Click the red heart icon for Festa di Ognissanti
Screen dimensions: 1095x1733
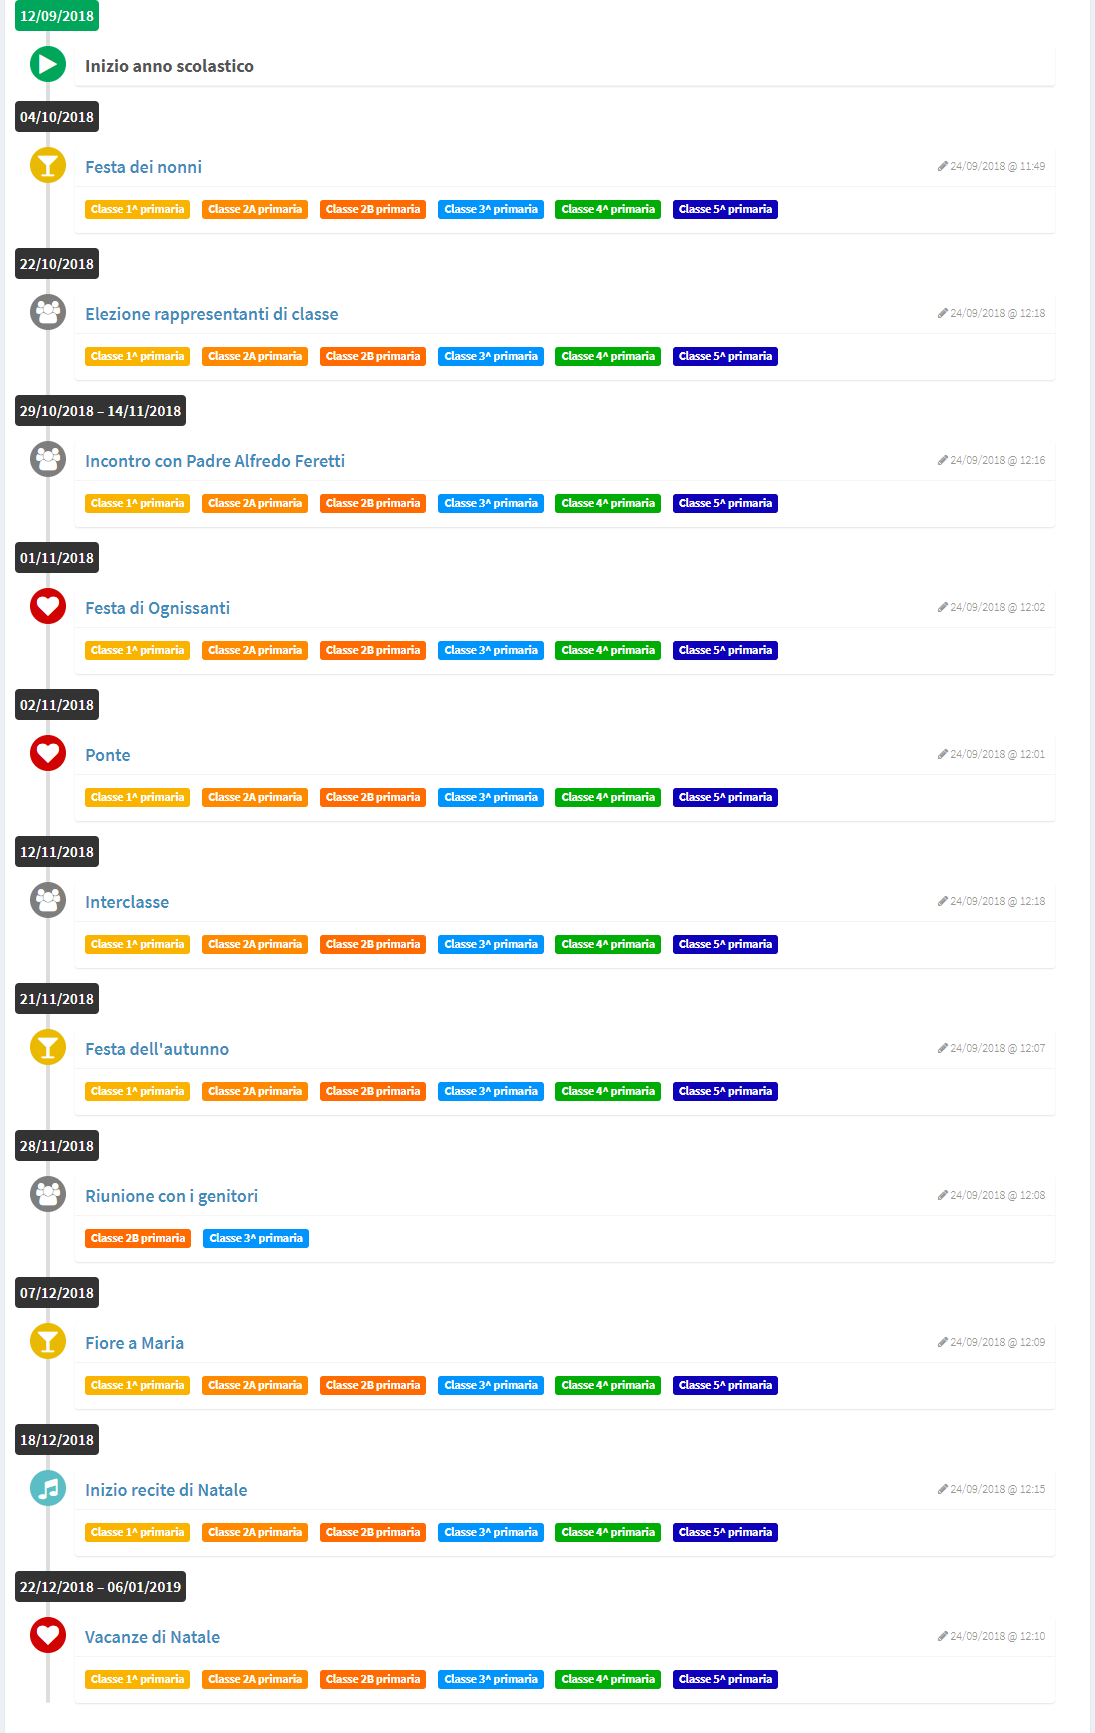(x=48, y=607)
